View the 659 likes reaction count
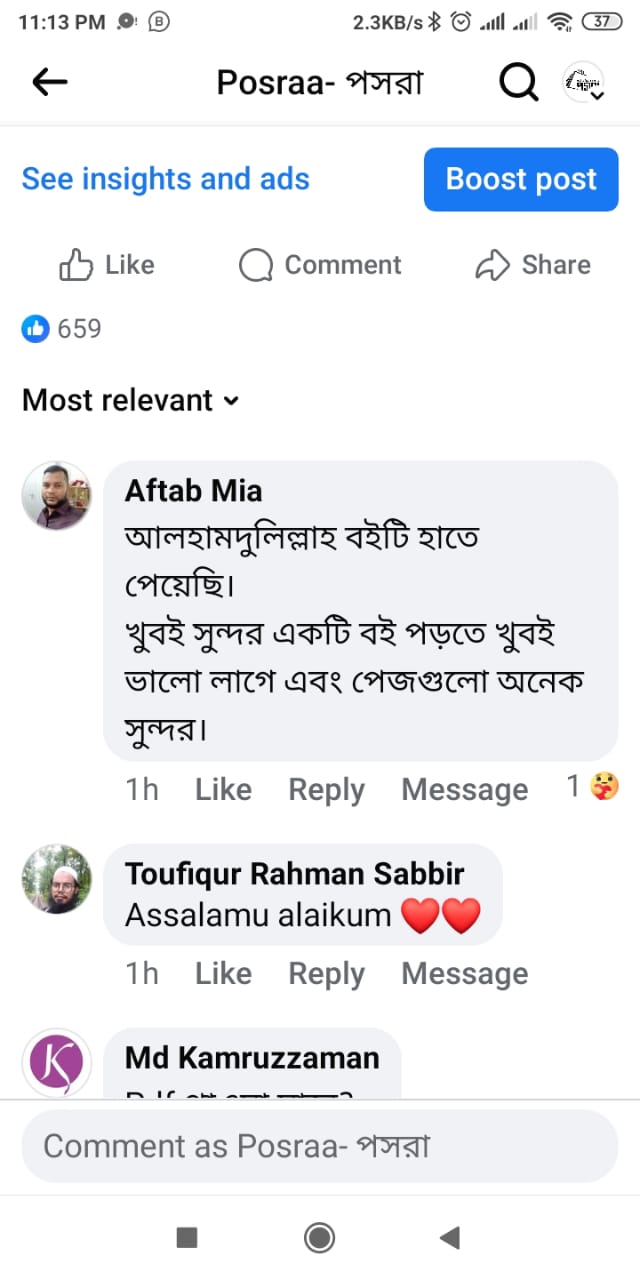This screenshot has width=640, height=1280. (62, 328)
